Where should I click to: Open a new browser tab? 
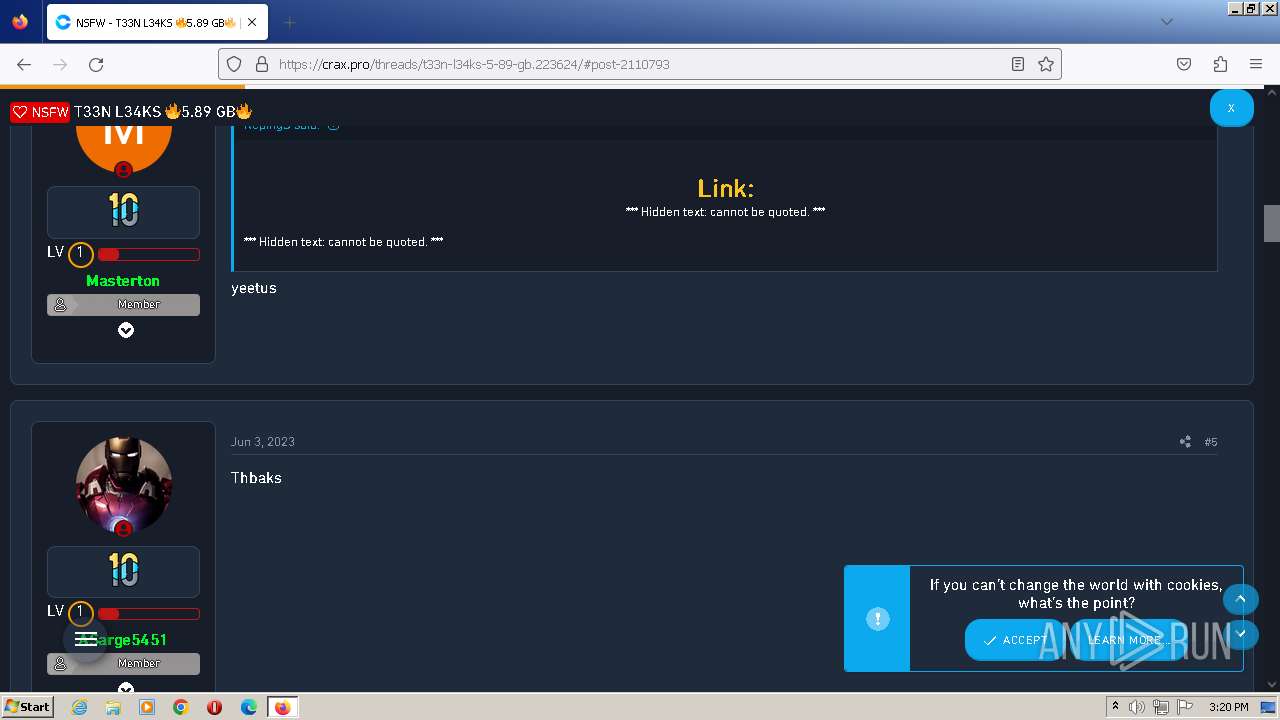[x=289, y=22]
